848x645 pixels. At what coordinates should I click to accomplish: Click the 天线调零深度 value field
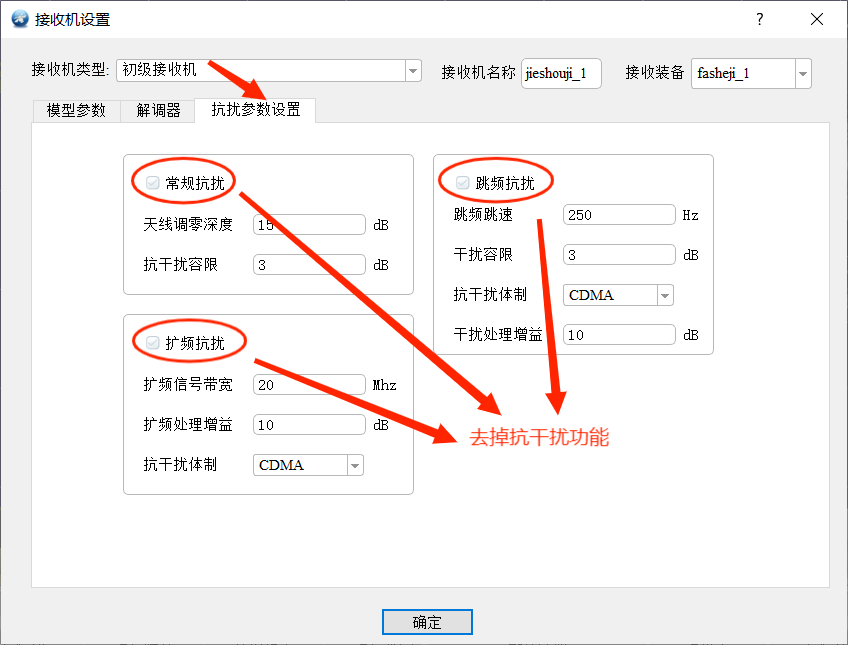(309, 224)
